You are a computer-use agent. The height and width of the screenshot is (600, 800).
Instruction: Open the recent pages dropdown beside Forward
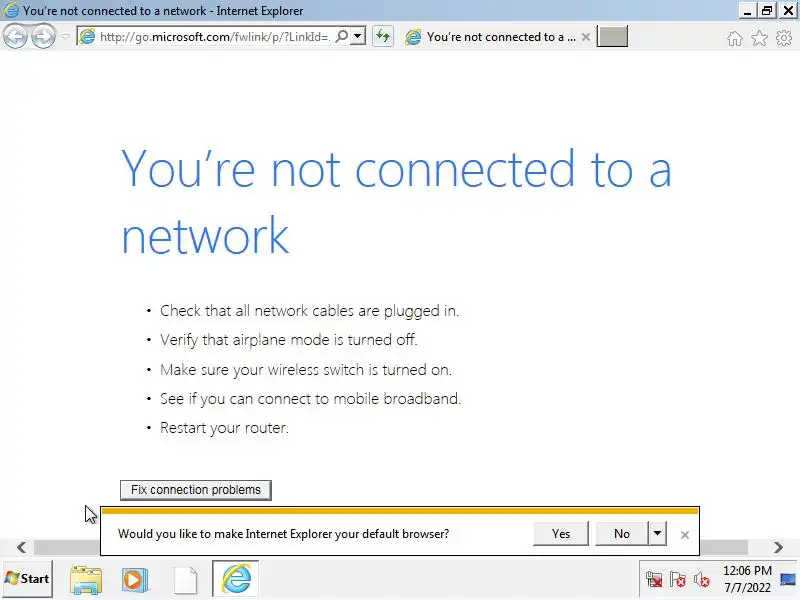click(x=65, y=37)
